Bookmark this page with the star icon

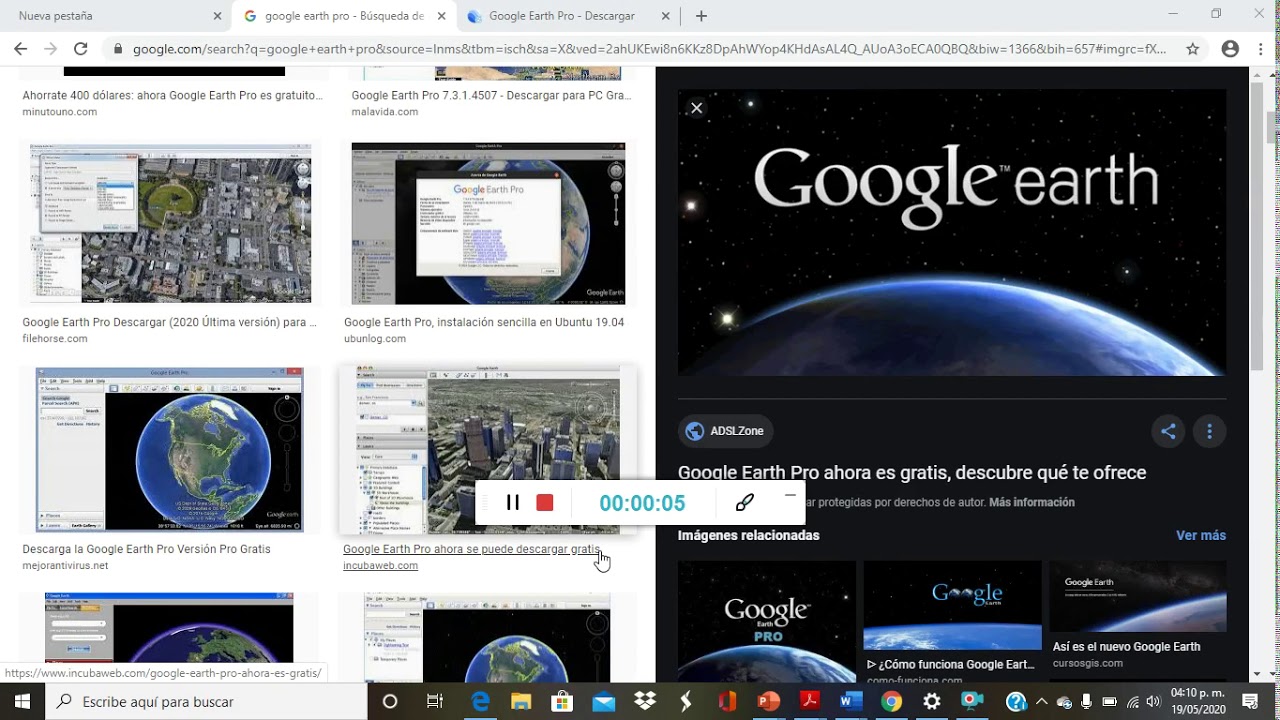pyautogui.click(x=1192, y=48)
